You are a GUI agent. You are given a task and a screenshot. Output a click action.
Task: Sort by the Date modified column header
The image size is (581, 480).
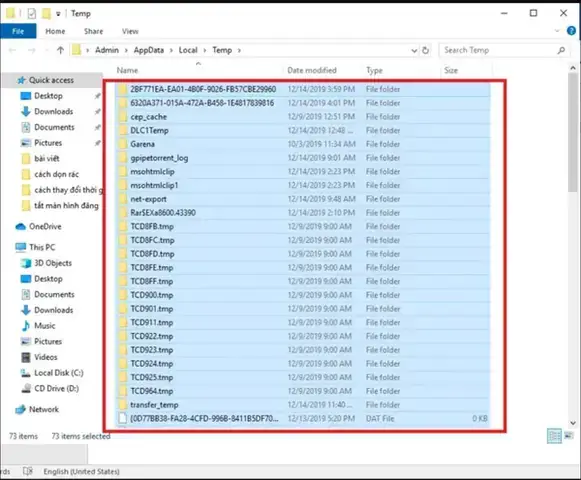click(x=312, y=70)
